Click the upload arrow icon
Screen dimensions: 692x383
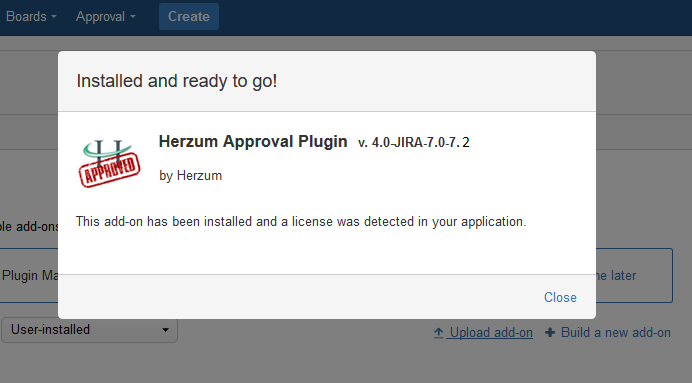438,333
